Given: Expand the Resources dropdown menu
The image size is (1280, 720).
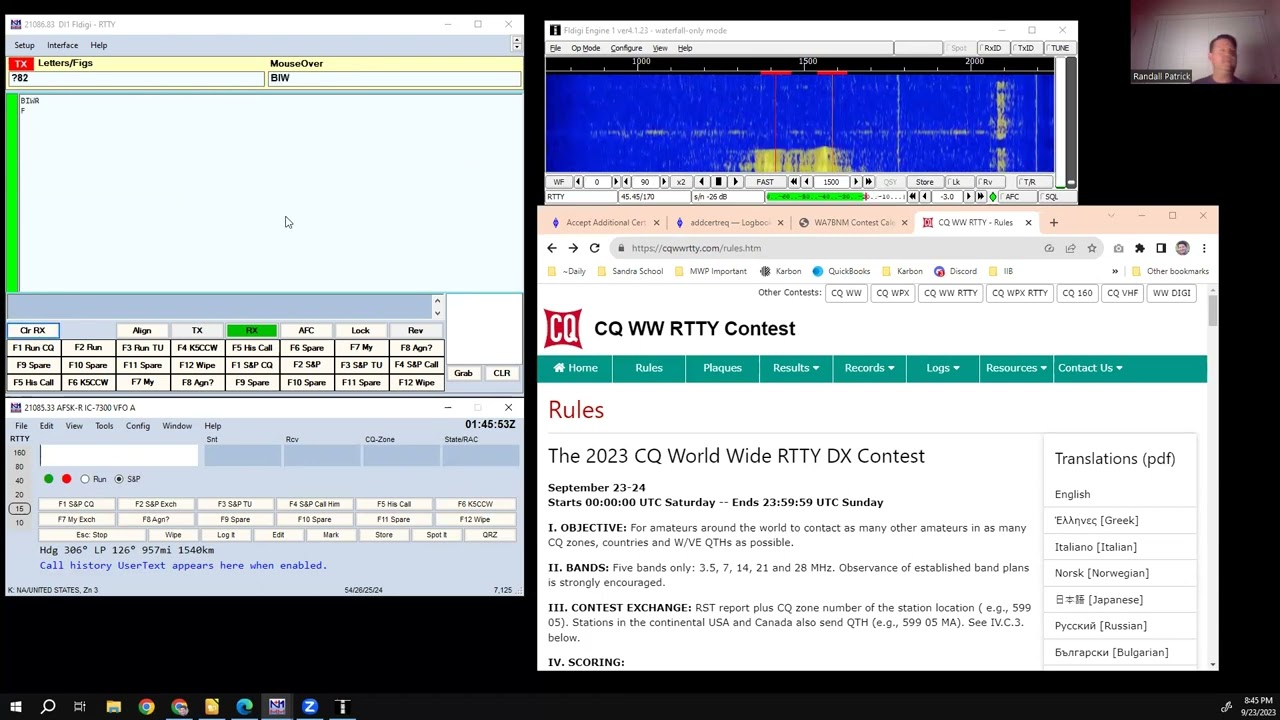Looking at the screenshot, I should point(1016,368).
